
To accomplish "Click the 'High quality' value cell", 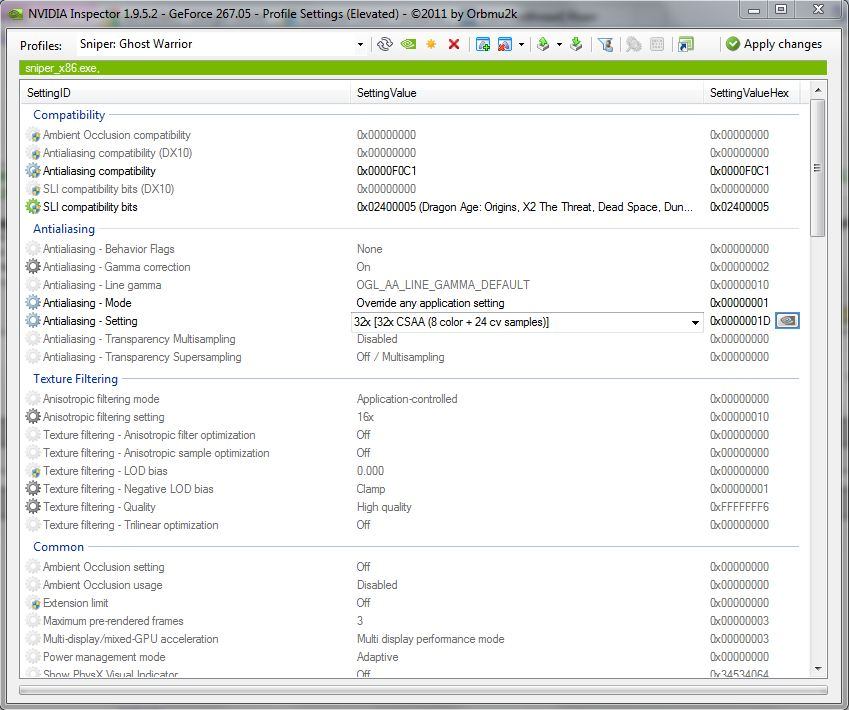I will click(x=384, y=507).
